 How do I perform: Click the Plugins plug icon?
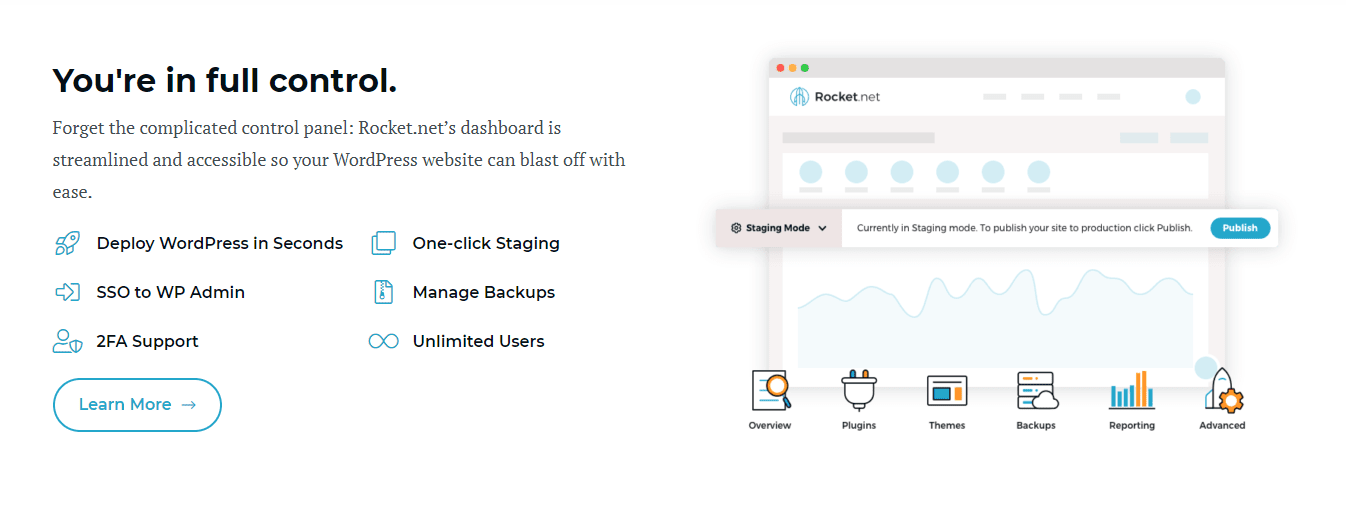[859, 390]
